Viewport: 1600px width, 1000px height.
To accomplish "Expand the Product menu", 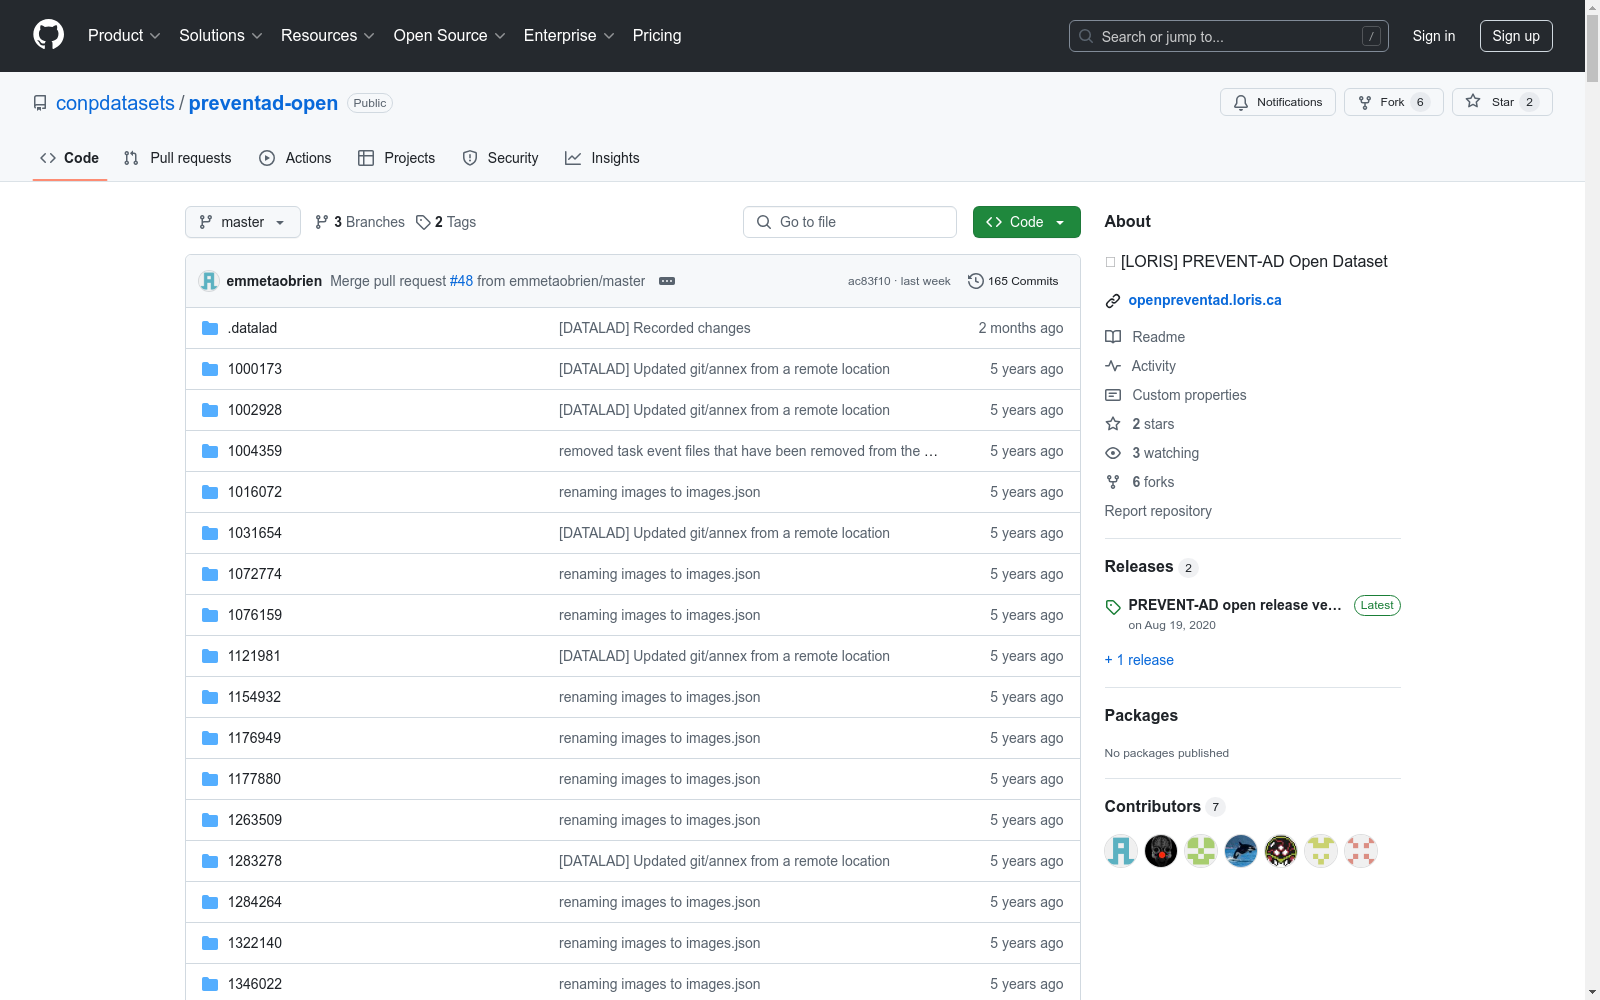I will point(124,36).
